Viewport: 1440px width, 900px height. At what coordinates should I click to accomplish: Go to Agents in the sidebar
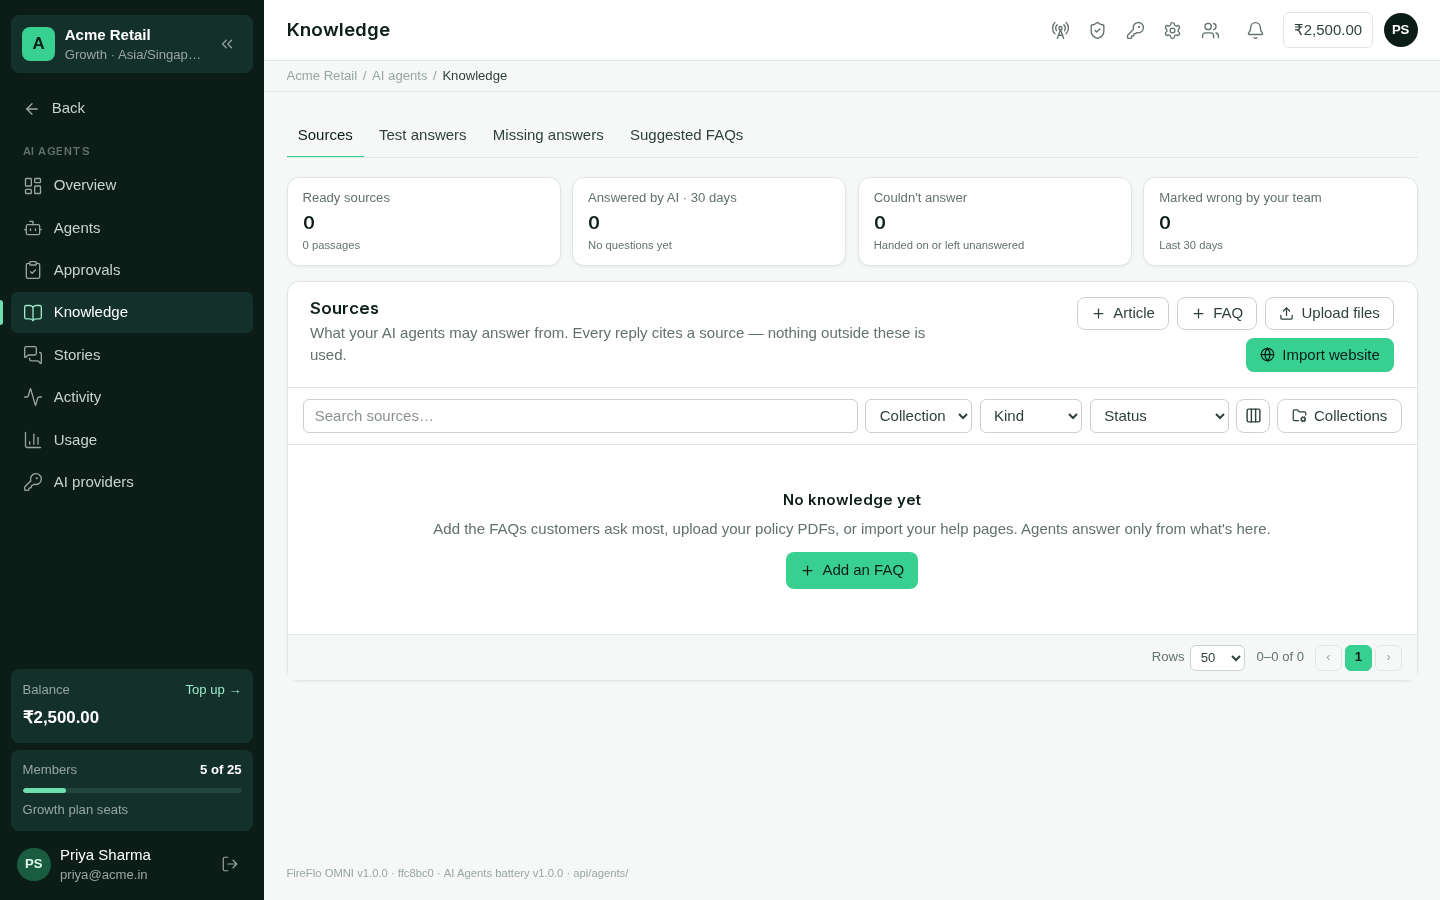[132, 228]
